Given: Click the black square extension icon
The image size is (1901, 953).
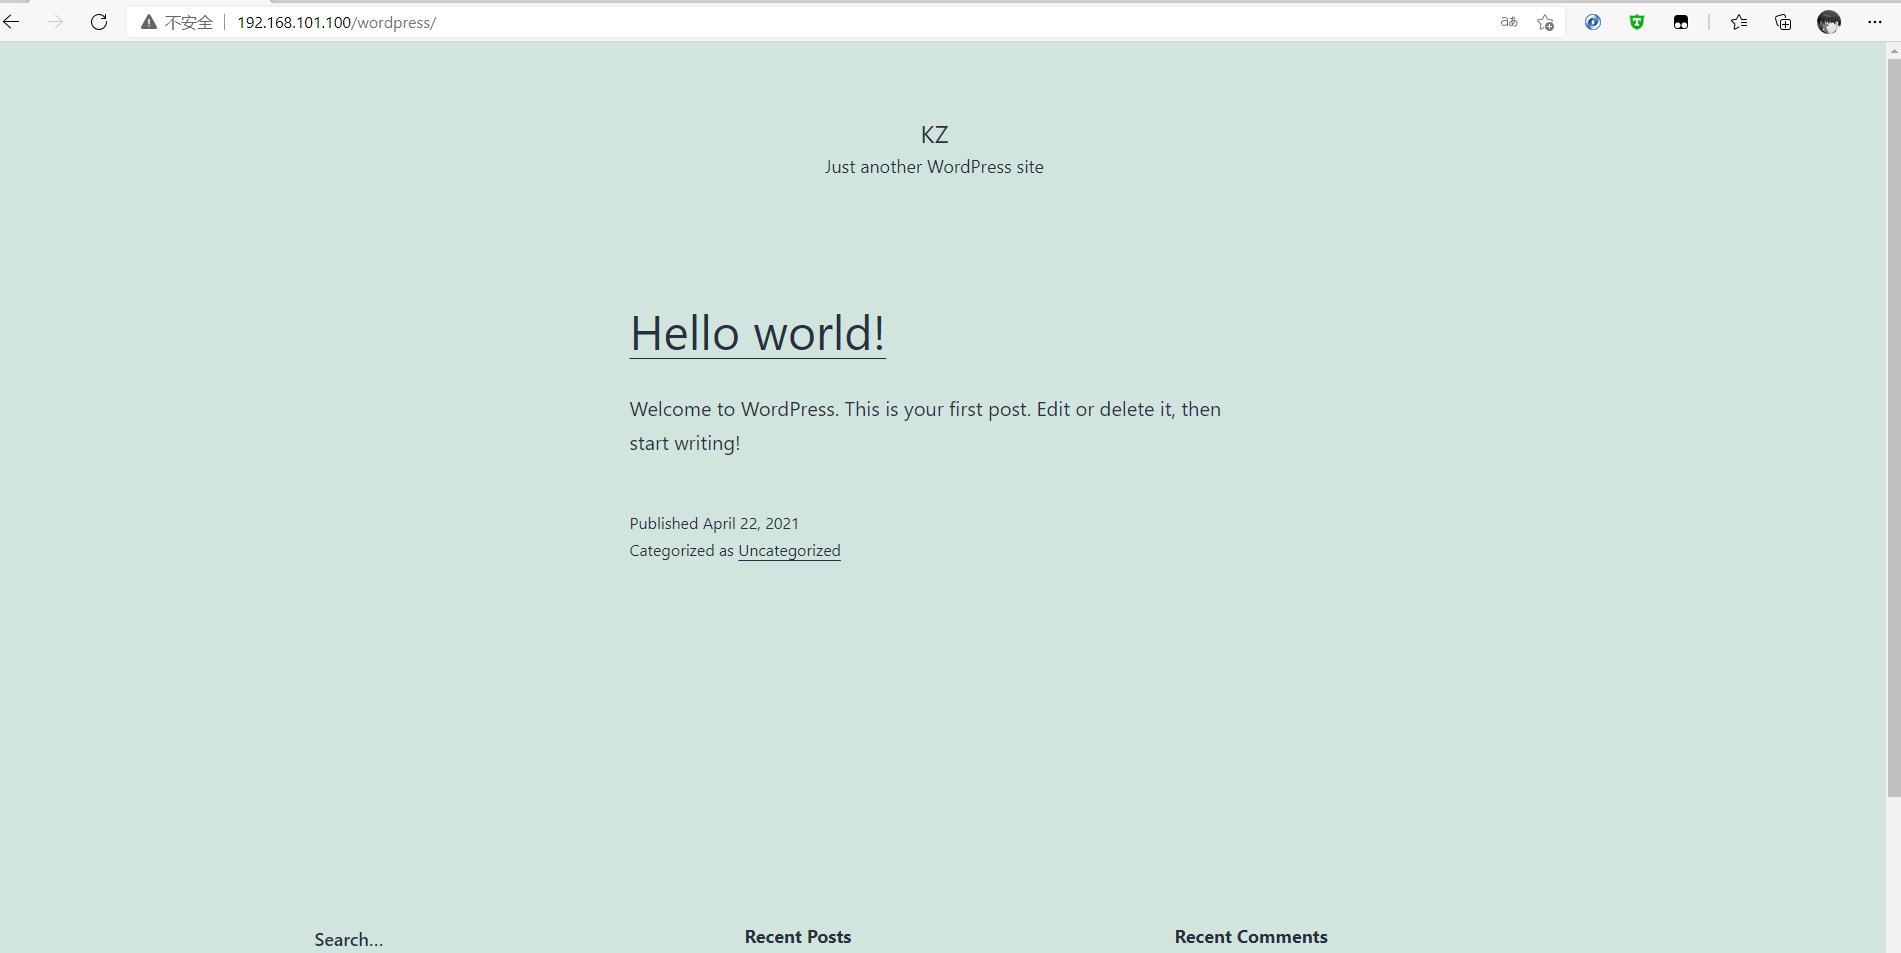Looking at the screenshot, I should (x=1681, y=22).
